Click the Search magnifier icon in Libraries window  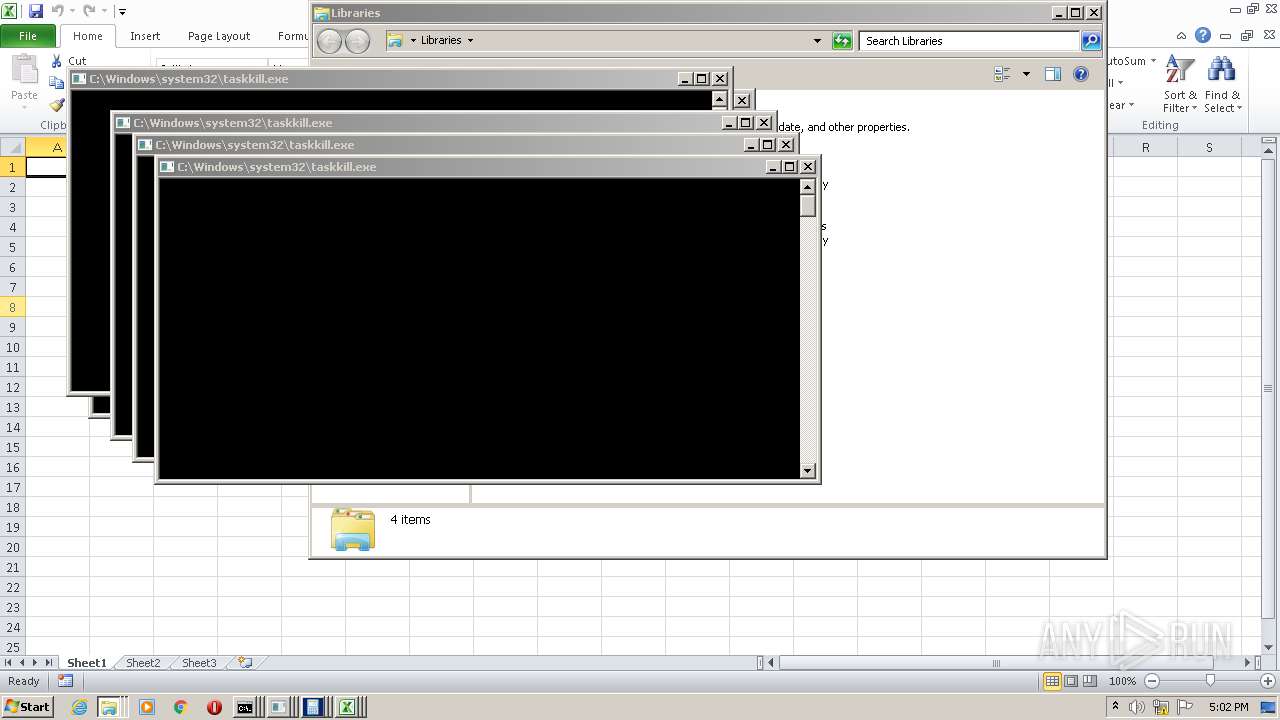[1091, 41]
